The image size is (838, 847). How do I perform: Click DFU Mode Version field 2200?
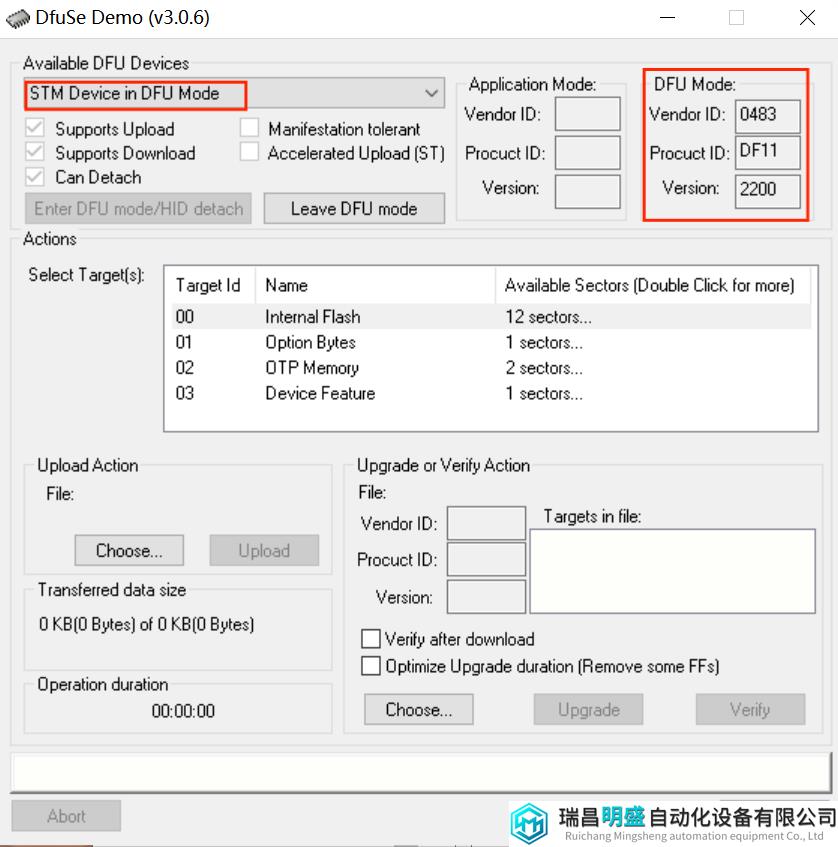tap(767, 191)
